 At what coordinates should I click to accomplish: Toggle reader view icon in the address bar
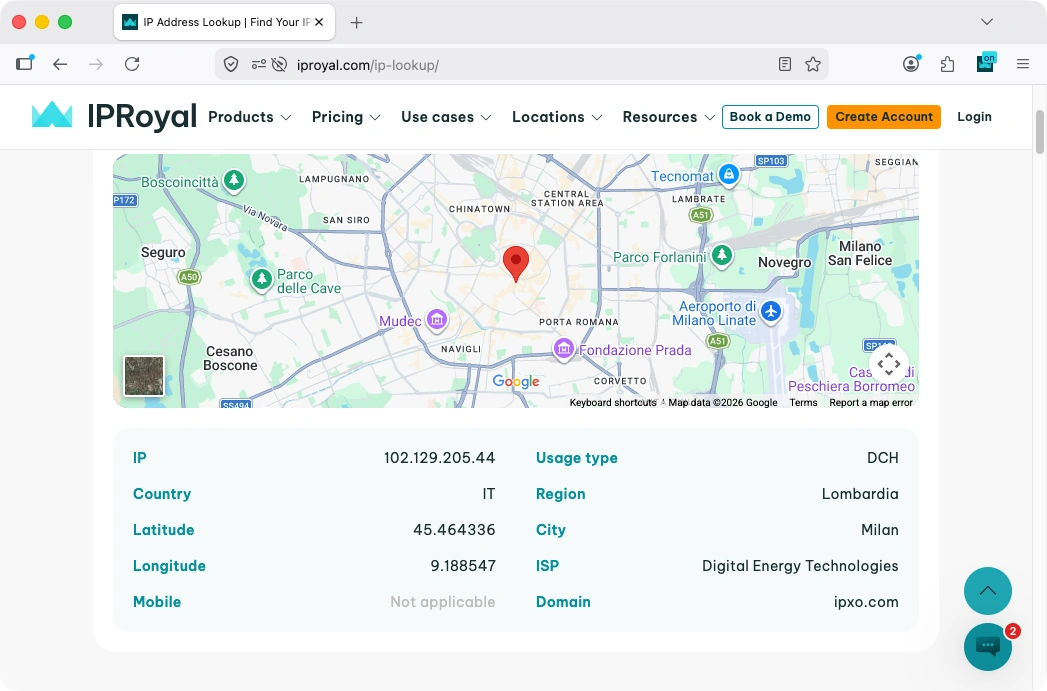(785, 64)
